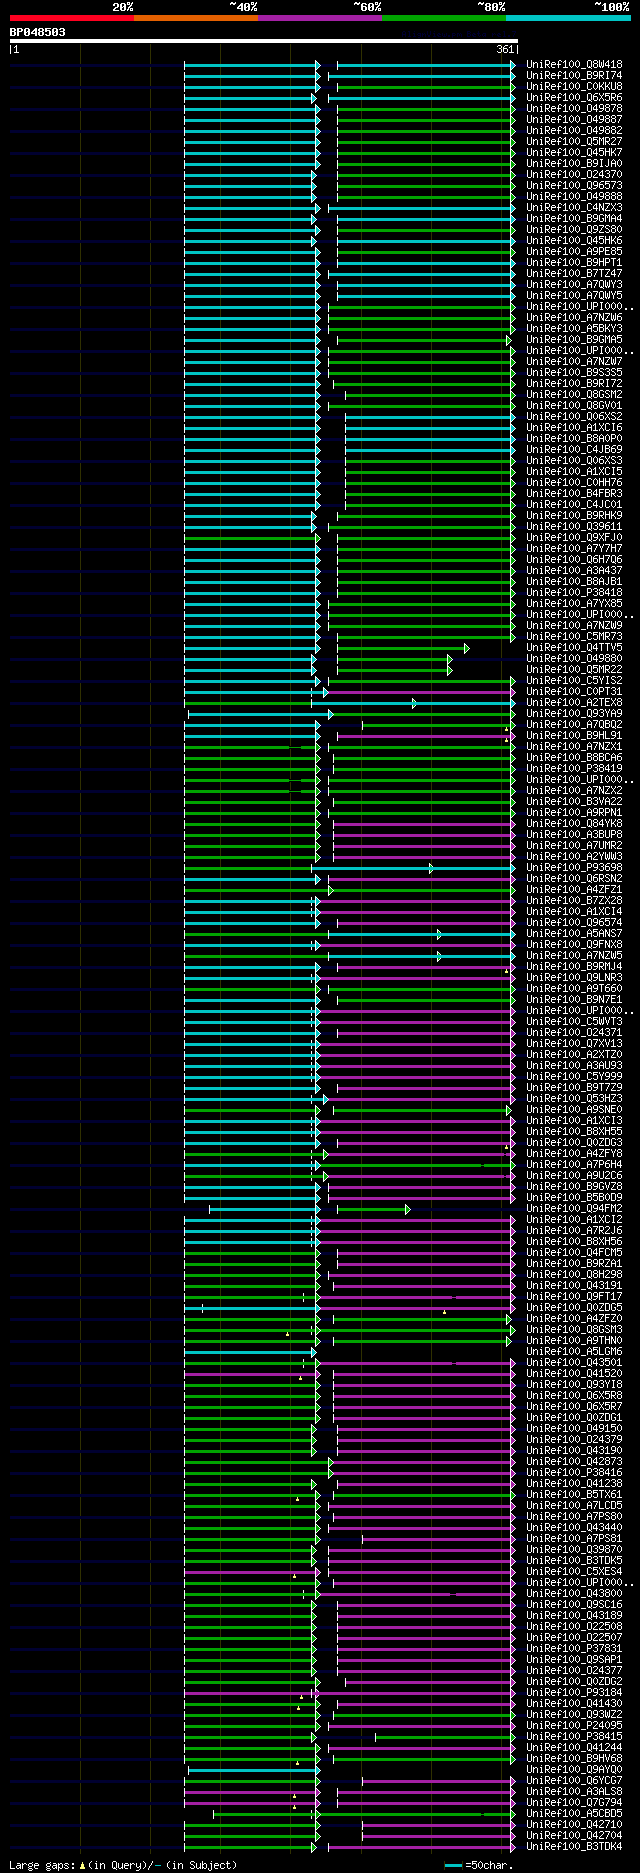Select the UniRef100_A7PS81 label
The height and width of the screenshot is (1873, 640).
pyautogui.click(x=574, y=1539)
